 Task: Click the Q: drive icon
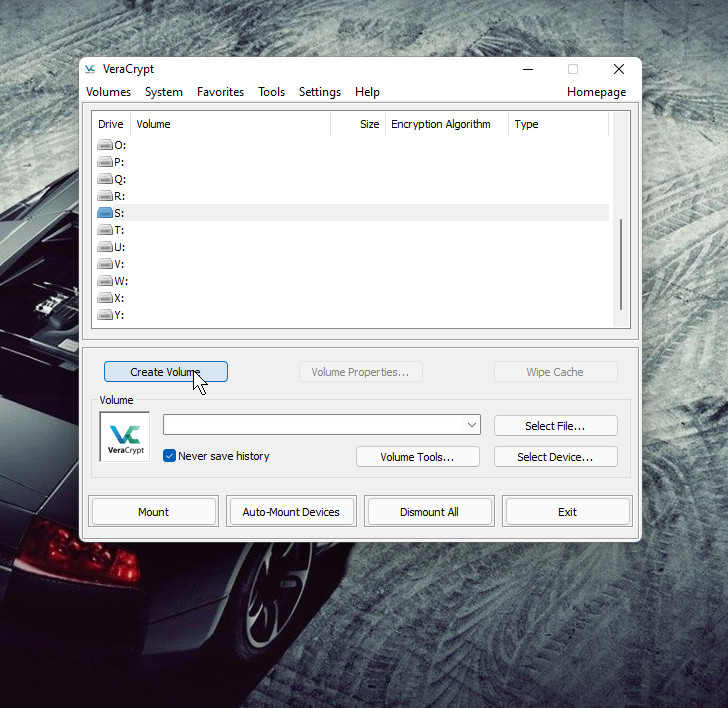tap(105, 179)
